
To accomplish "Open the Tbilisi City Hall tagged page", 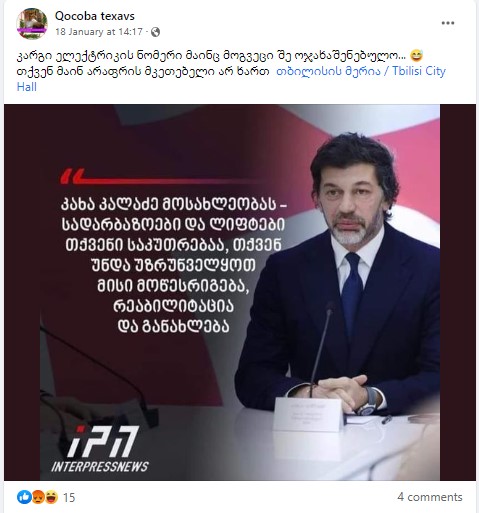I will click(361, 71).
